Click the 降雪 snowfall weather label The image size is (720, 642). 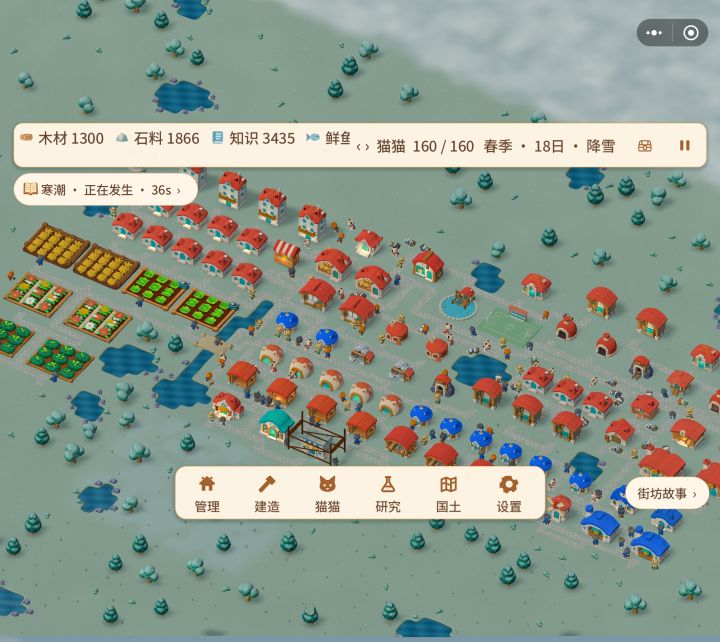click(x=601, y=146)
